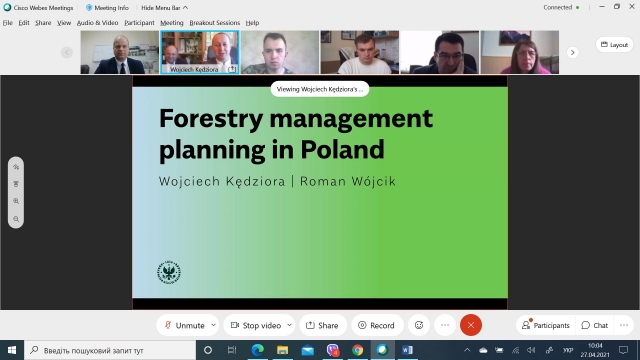The height and width of the screenshot is (360, 640).
Task: Start recording the meeting
Action: coord(377,325)
